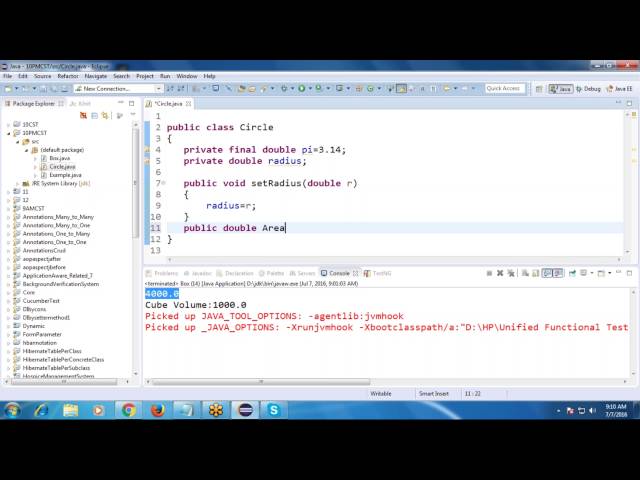Toggle Scroll Lock in Console toolbar
This screenshot has height=480, width=640.
[536, 273]
